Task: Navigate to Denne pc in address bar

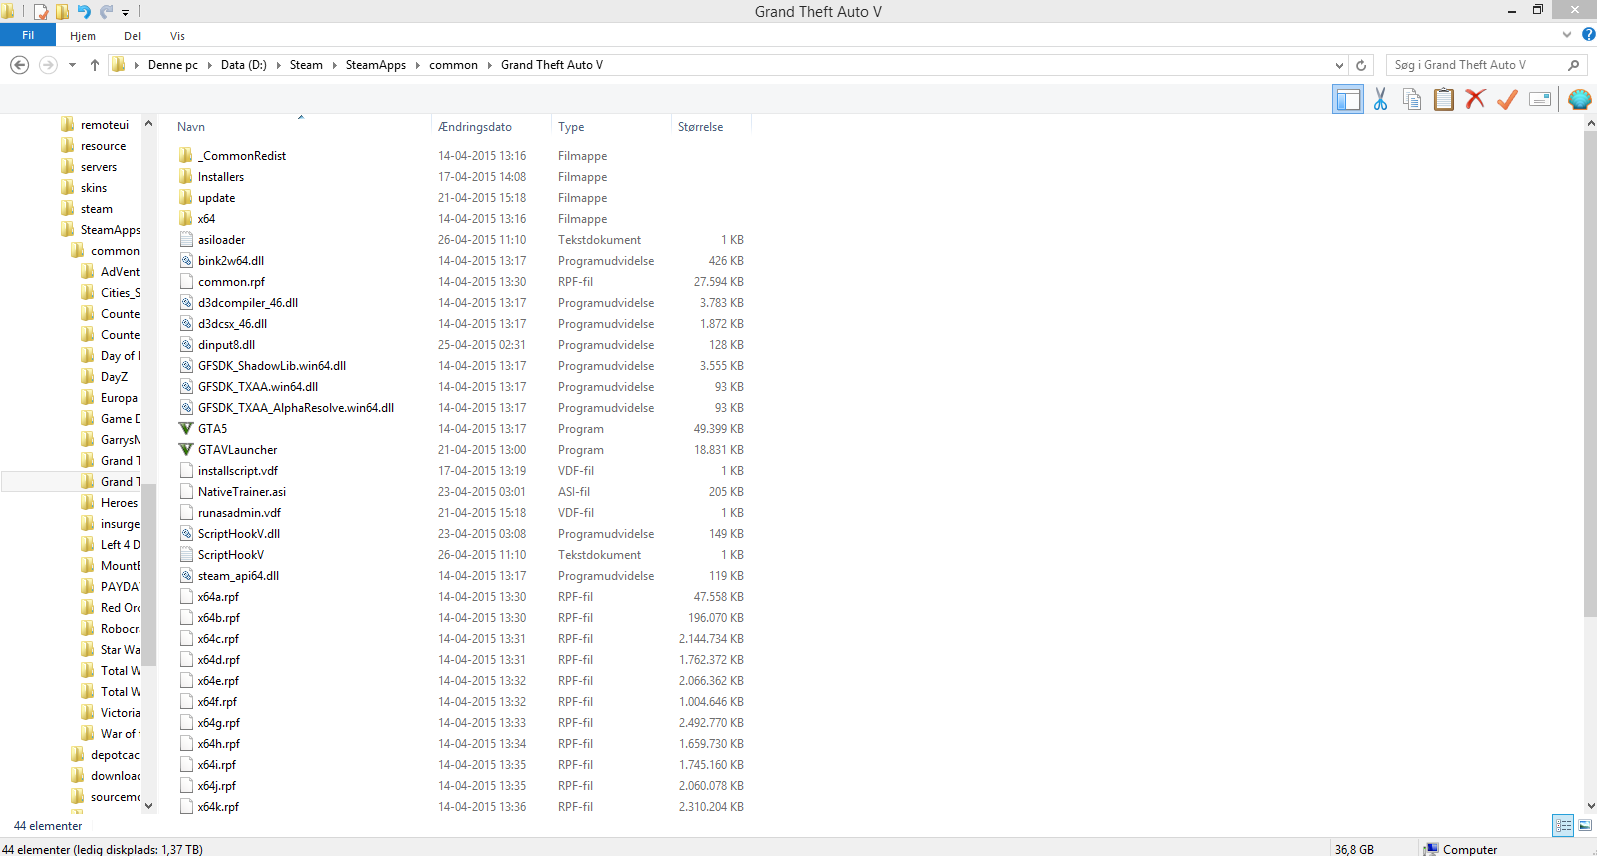Action: (x=173, y=65)
